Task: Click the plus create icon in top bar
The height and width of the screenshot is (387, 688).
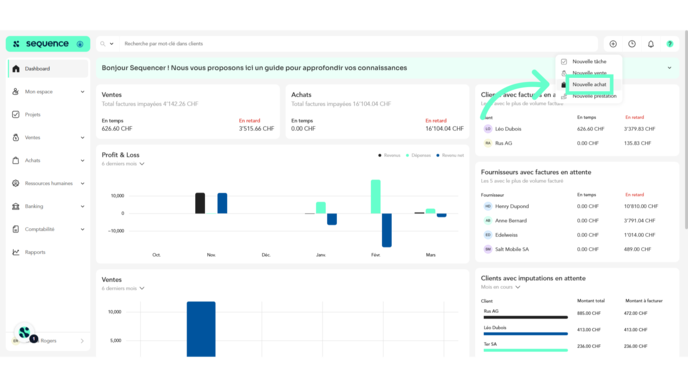Action: click(x=613, y=44)
